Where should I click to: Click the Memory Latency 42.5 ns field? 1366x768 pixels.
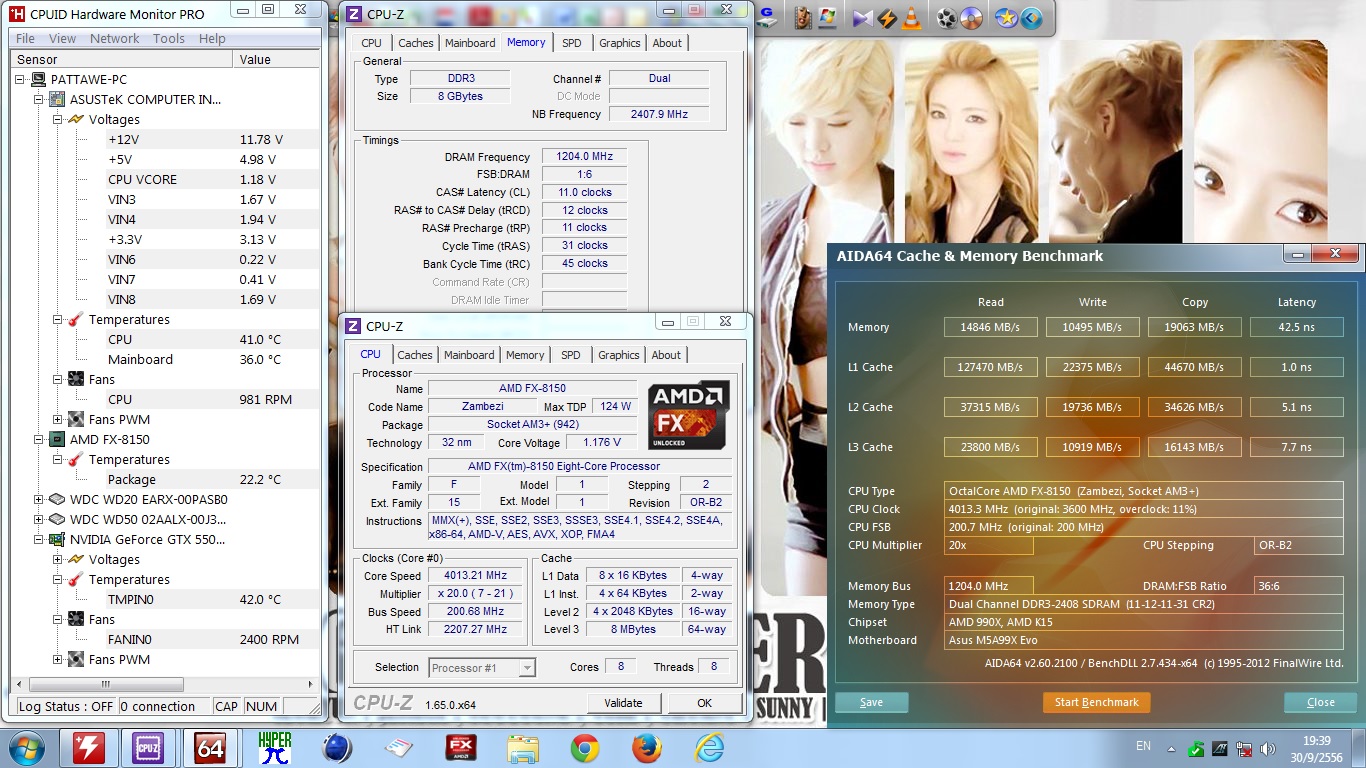pos(1296,327)
